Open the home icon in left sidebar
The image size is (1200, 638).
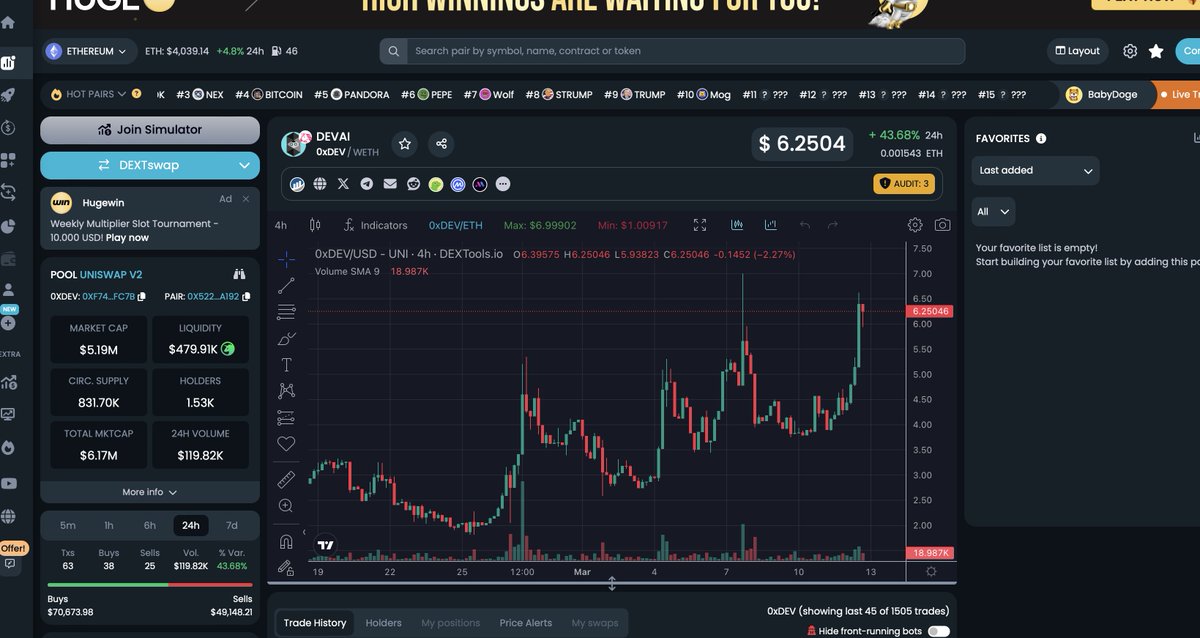click(8, 23)
